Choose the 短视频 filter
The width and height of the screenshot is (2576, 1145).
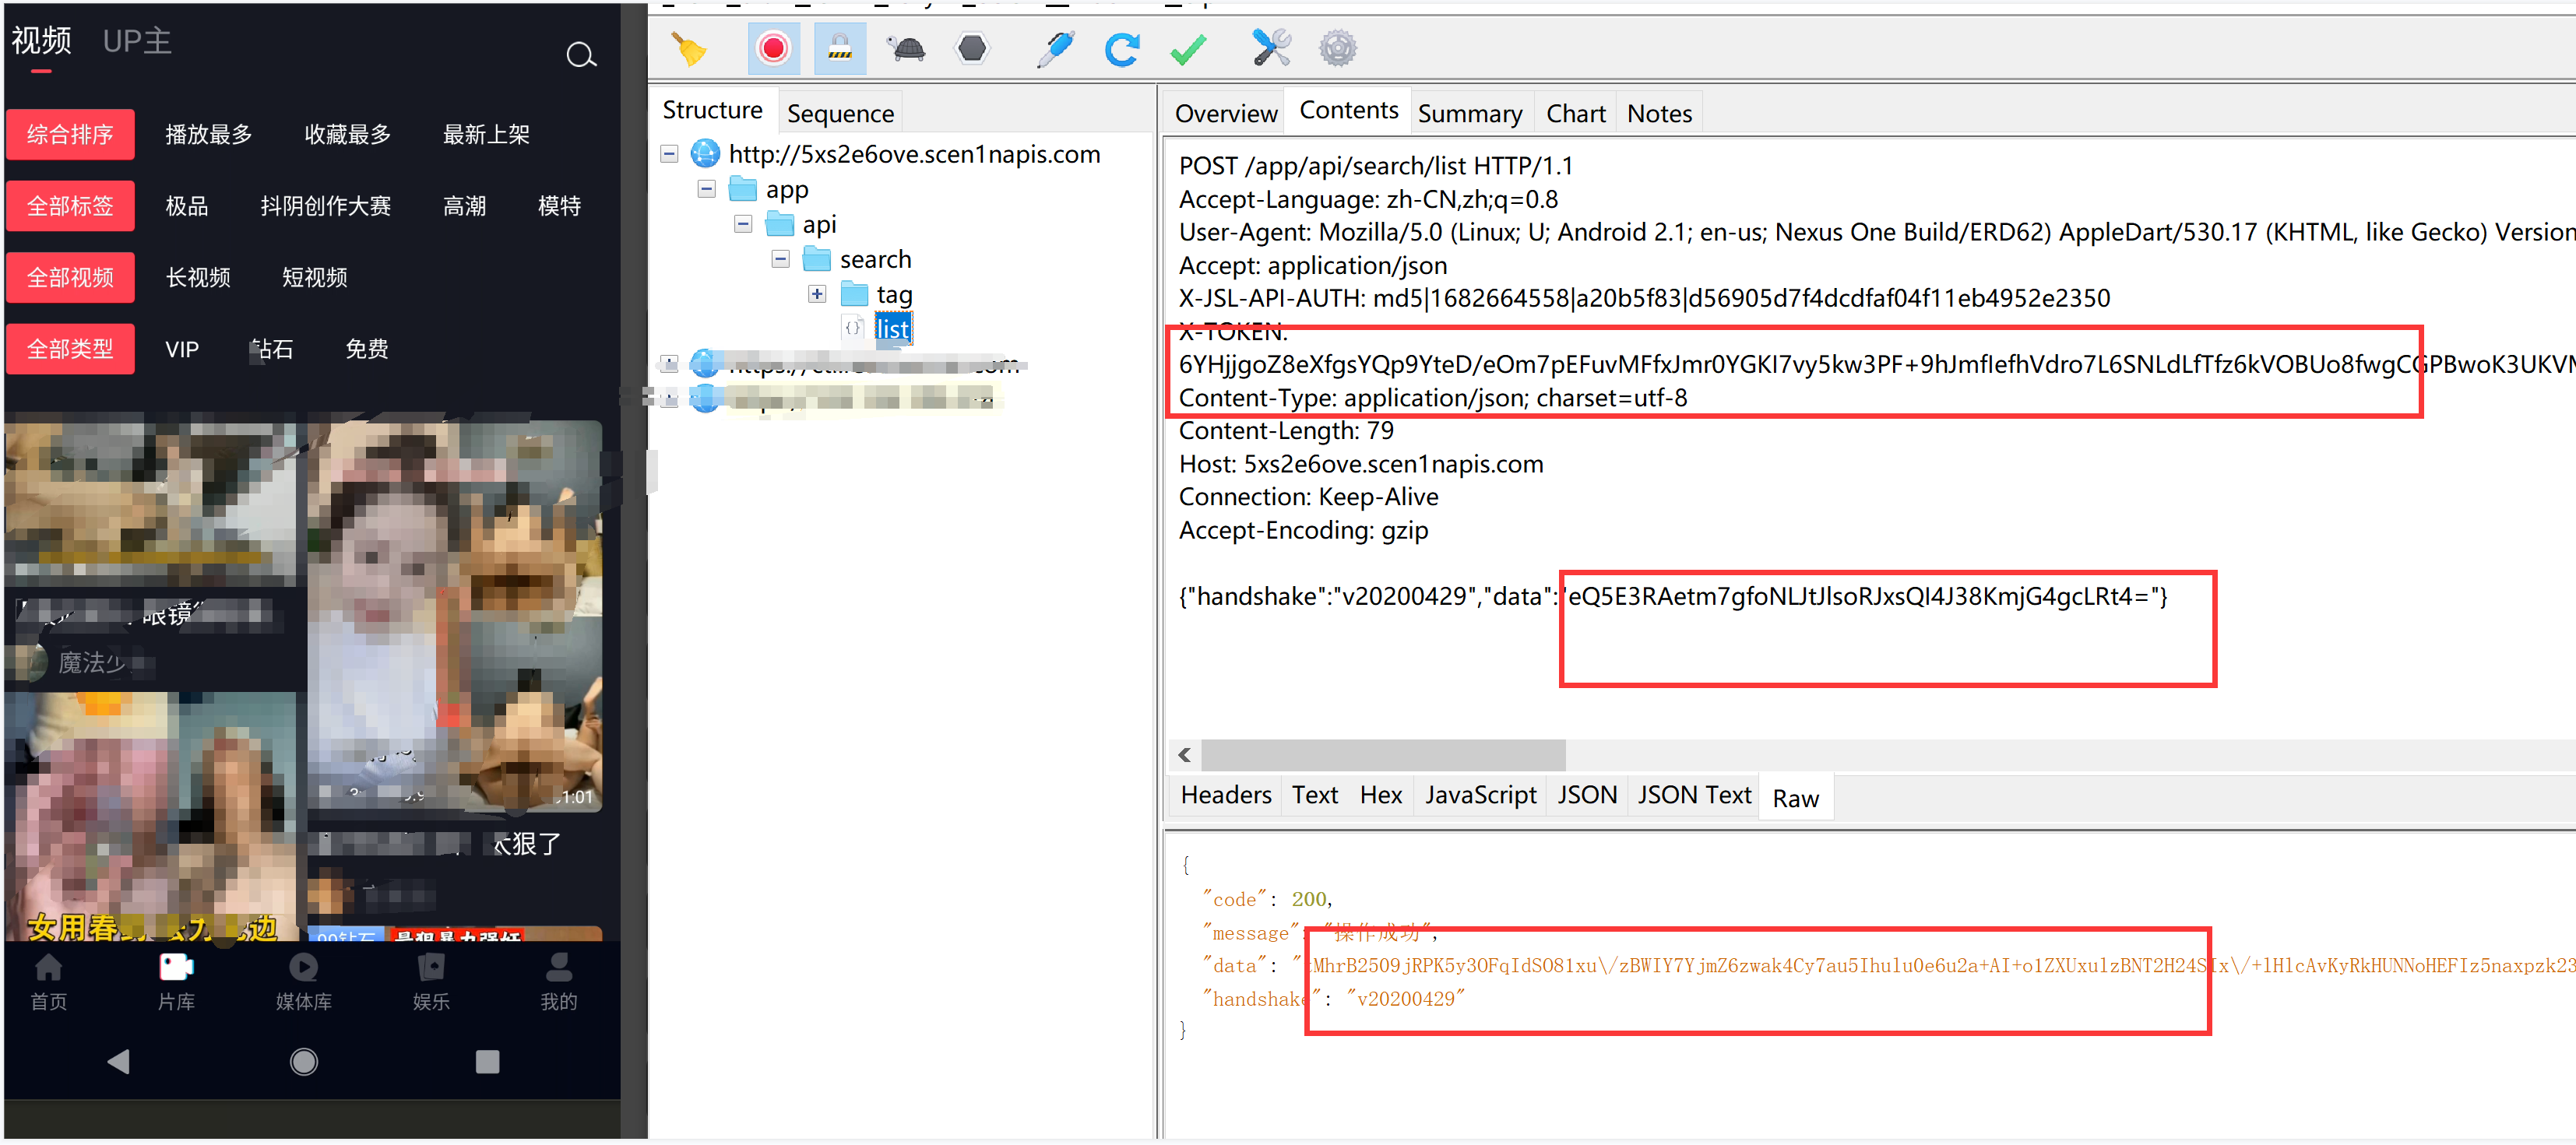pyautogui.click(x=314, y=277)
